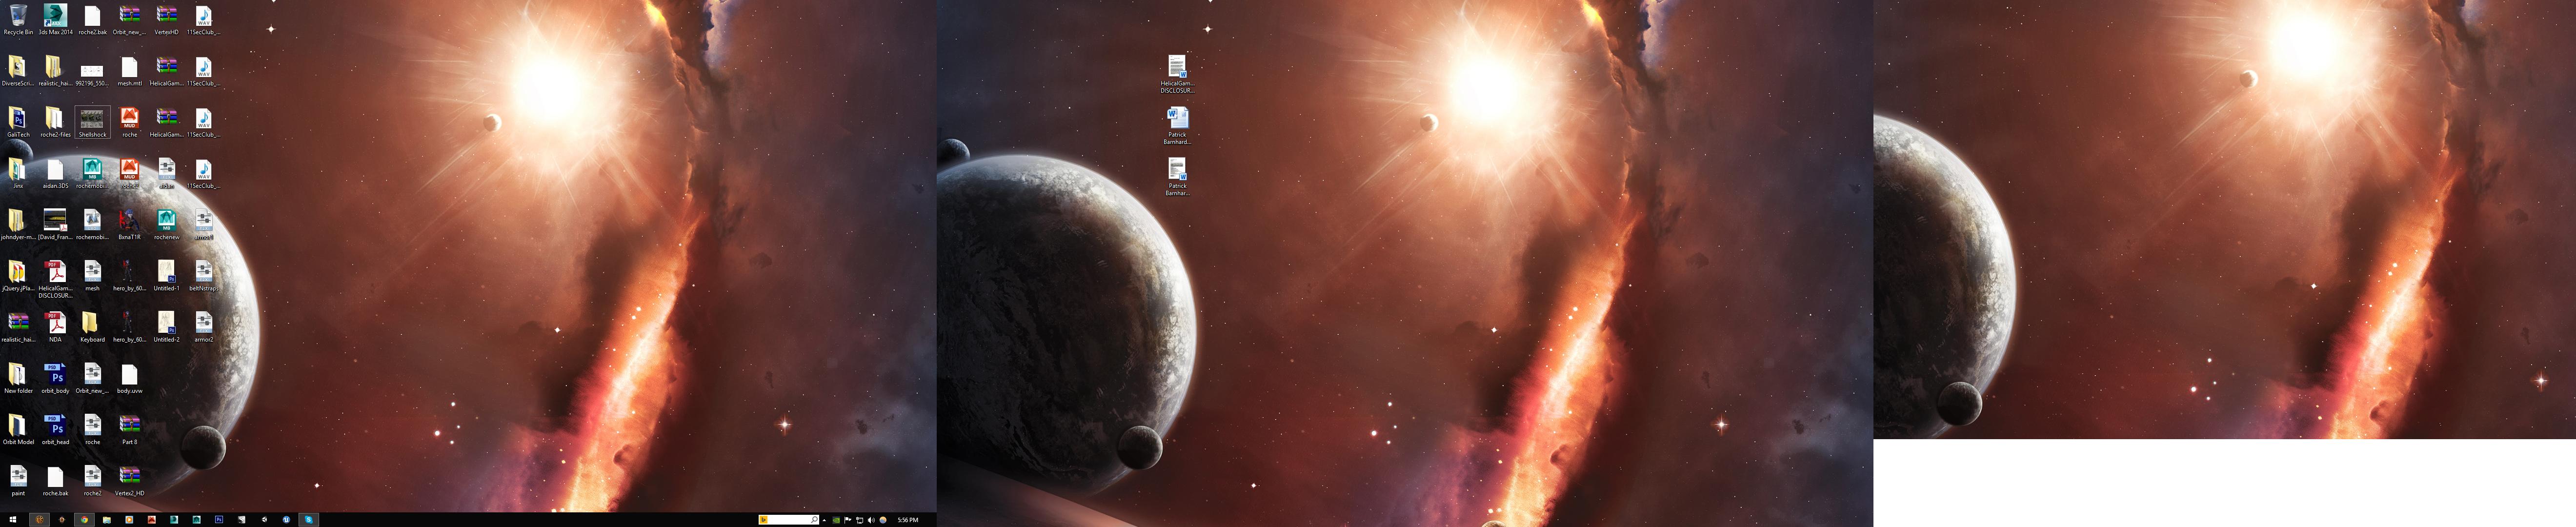Open the GaliTech Photoshop folder icon

pyautogui.click(x=18, y=122)
